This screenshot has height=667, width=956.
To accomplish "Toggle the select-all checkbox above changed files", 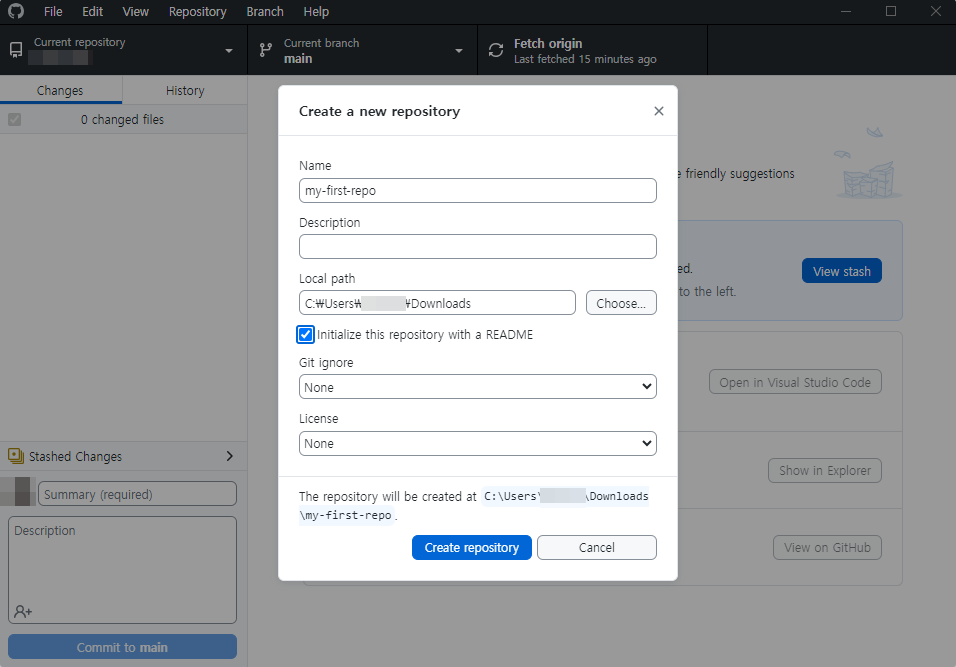I will pyautogui.click(x=14, y=119).
